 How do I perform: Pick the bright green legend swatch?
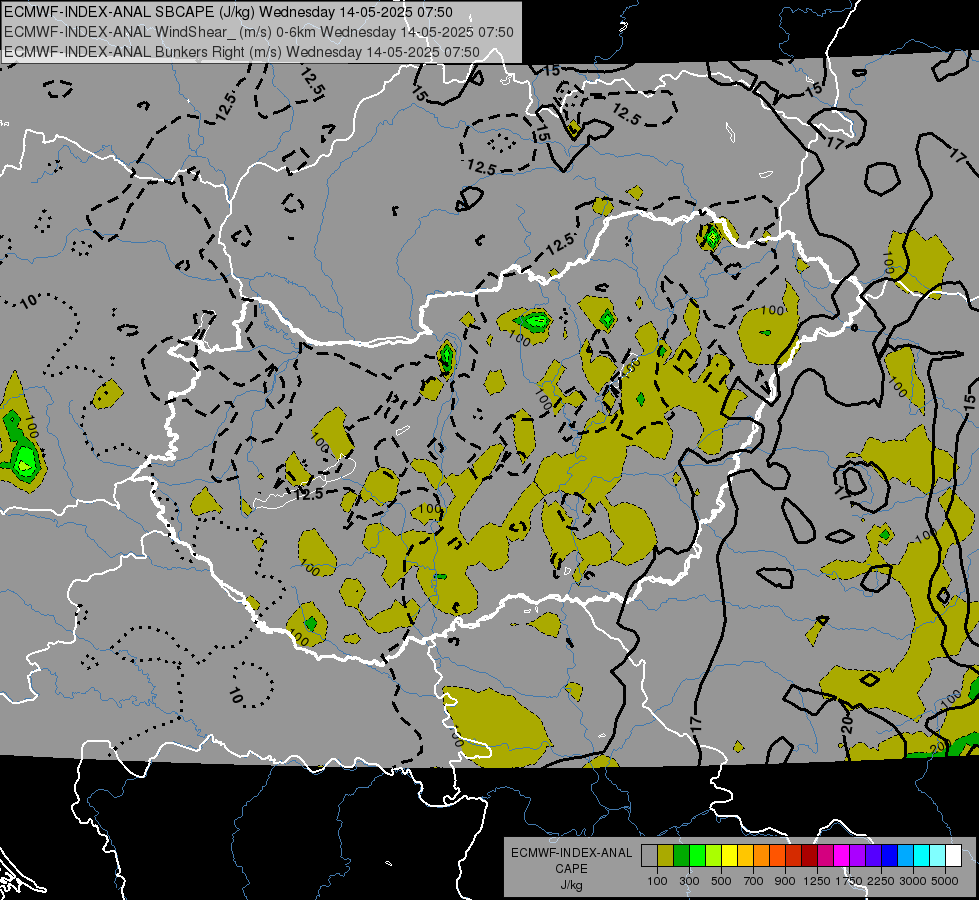pyautogui.click(x=697, y=856)
